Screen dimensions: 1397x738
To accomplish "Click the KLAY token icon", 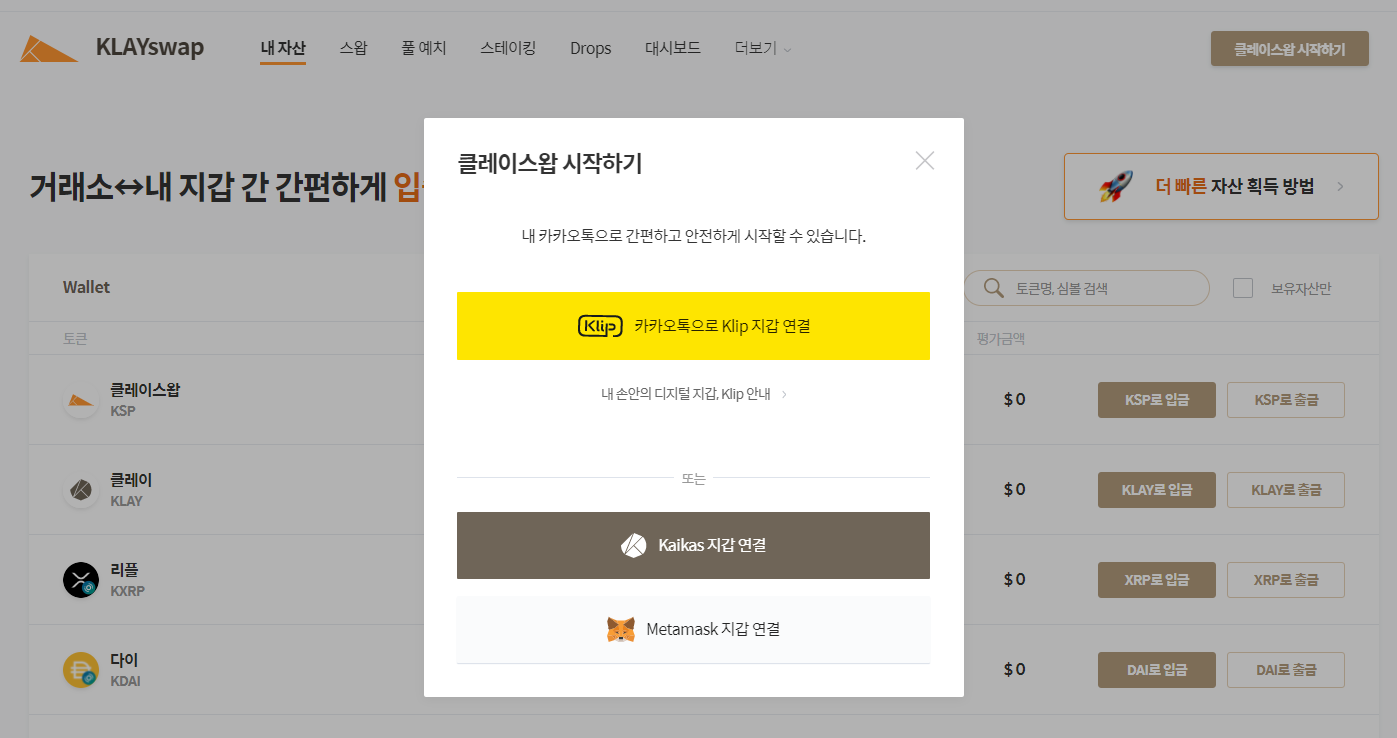I will pyautogui.click(x=81, y=490).
